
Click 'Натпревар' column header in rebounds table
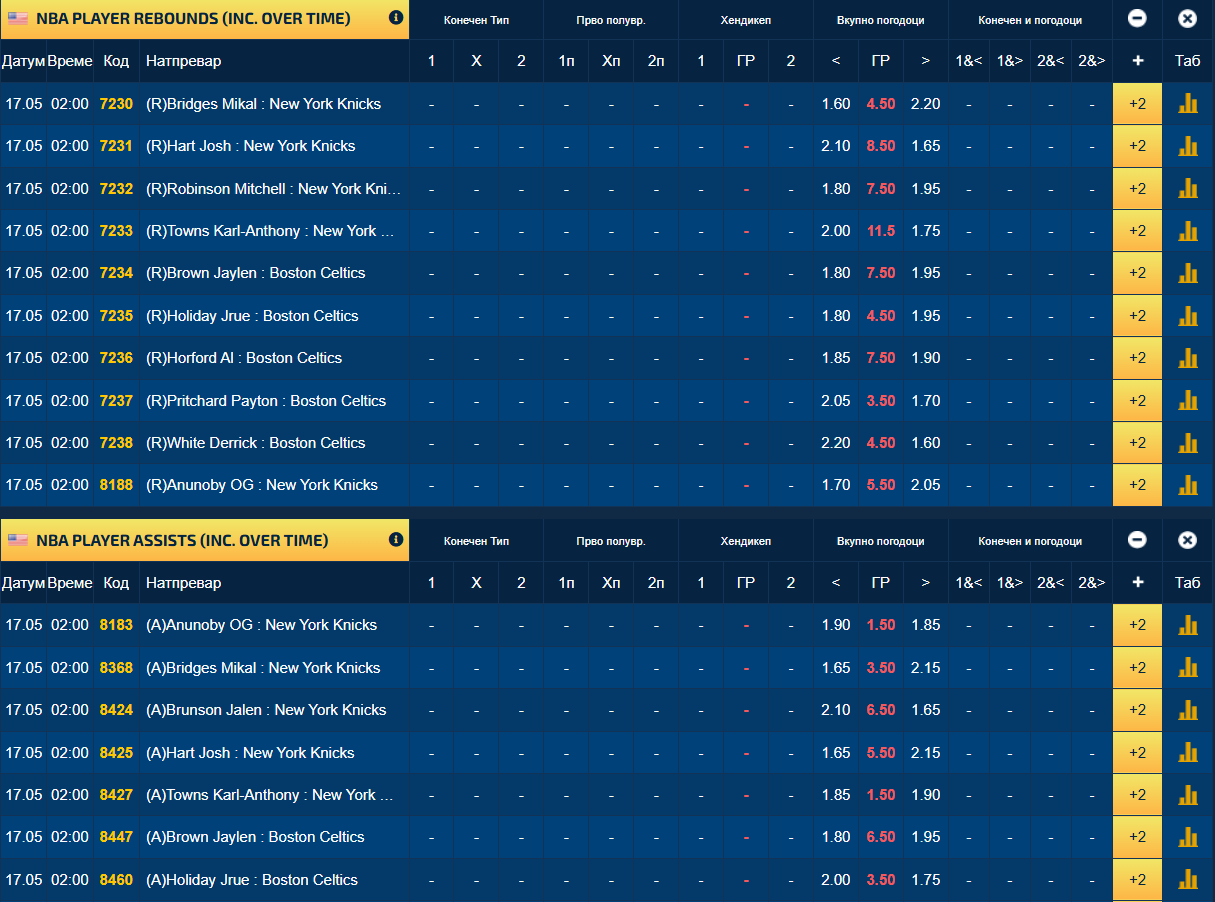(184, 61)
